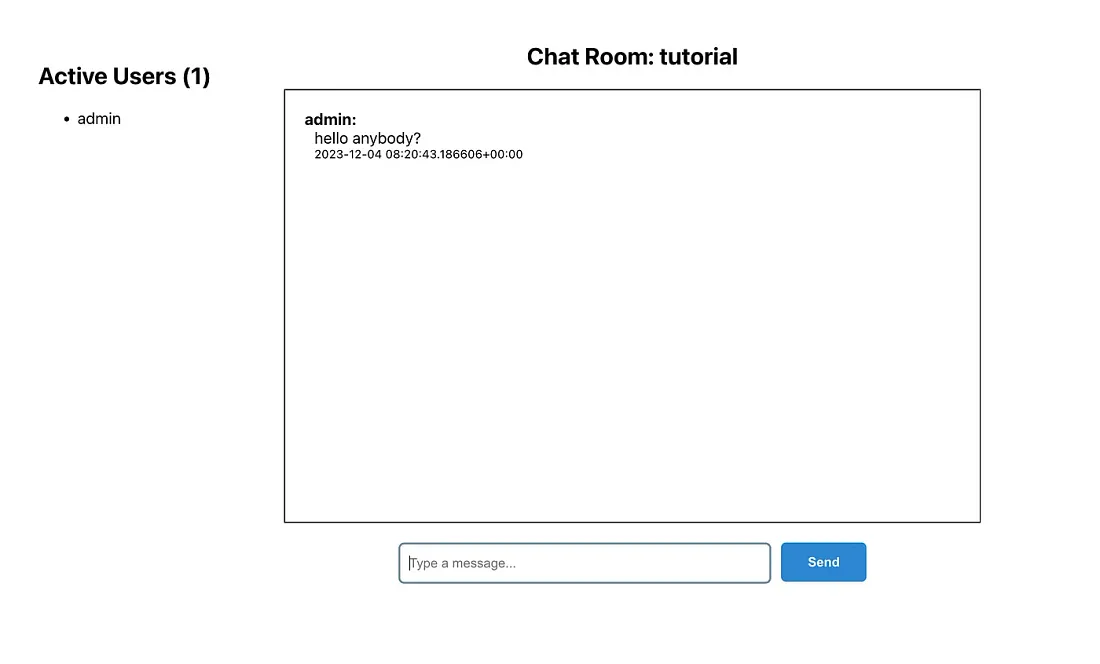This screenshot has height=664, width=1100.
Task: Click the word 'hello' in the message
Action: [x=331, y=138]
